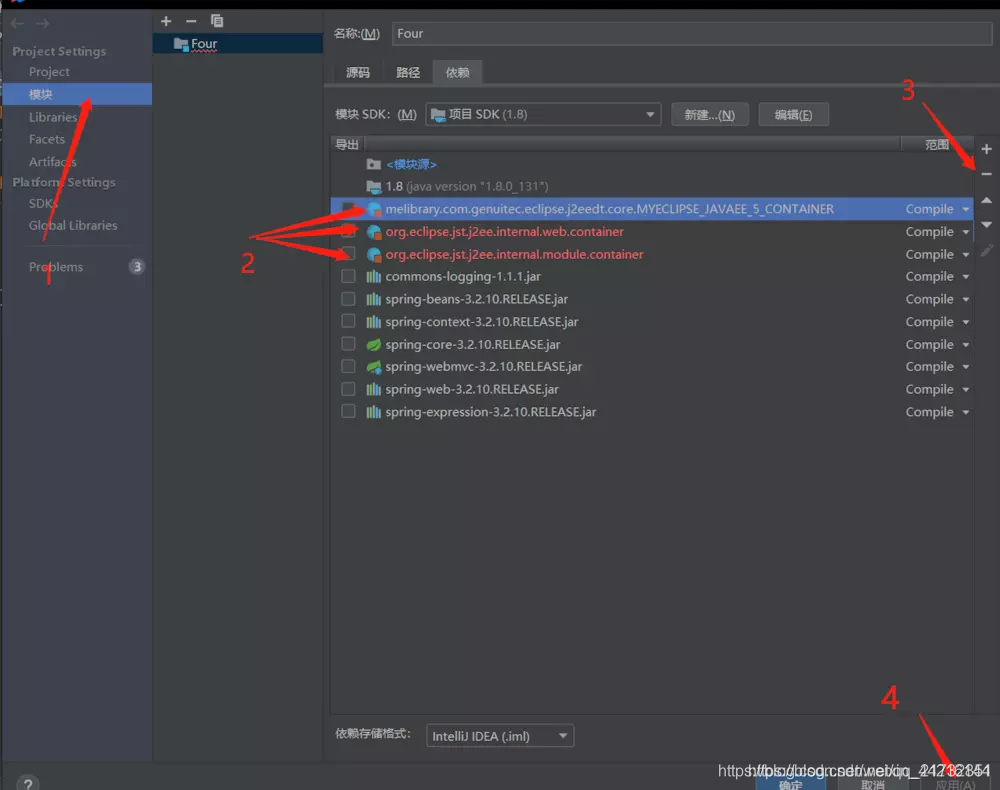Click spring-context jar library icon

pyautogui.click(x=374, y=321)
